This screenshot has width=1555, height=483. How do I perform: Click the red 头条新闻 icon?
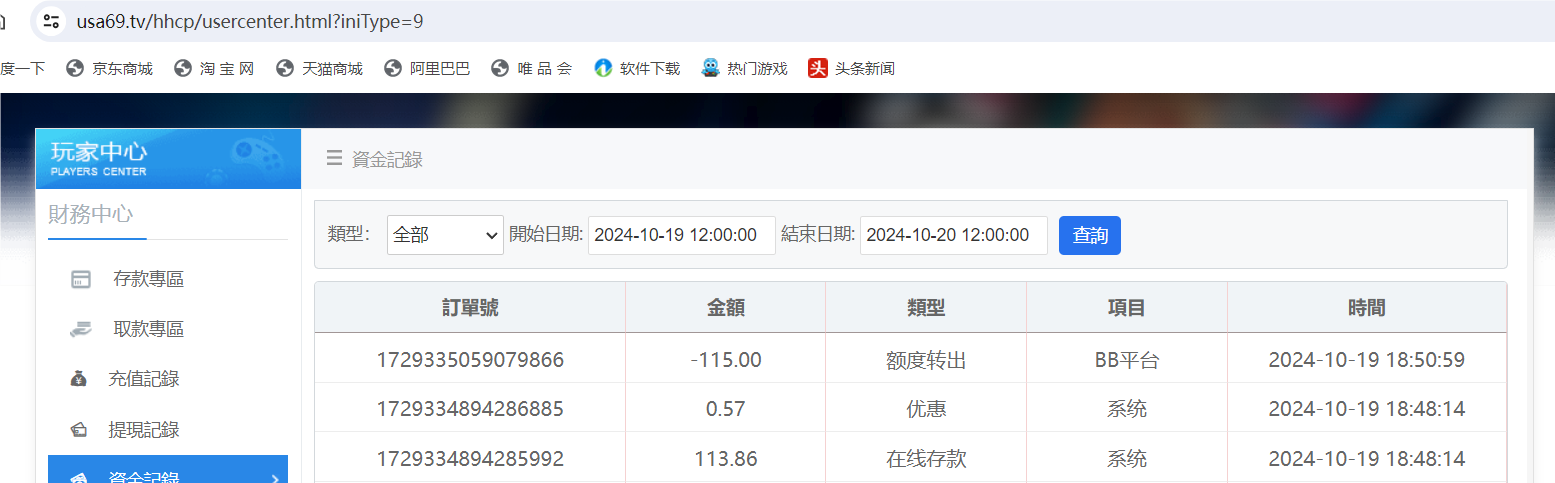[x=818, y=69]
